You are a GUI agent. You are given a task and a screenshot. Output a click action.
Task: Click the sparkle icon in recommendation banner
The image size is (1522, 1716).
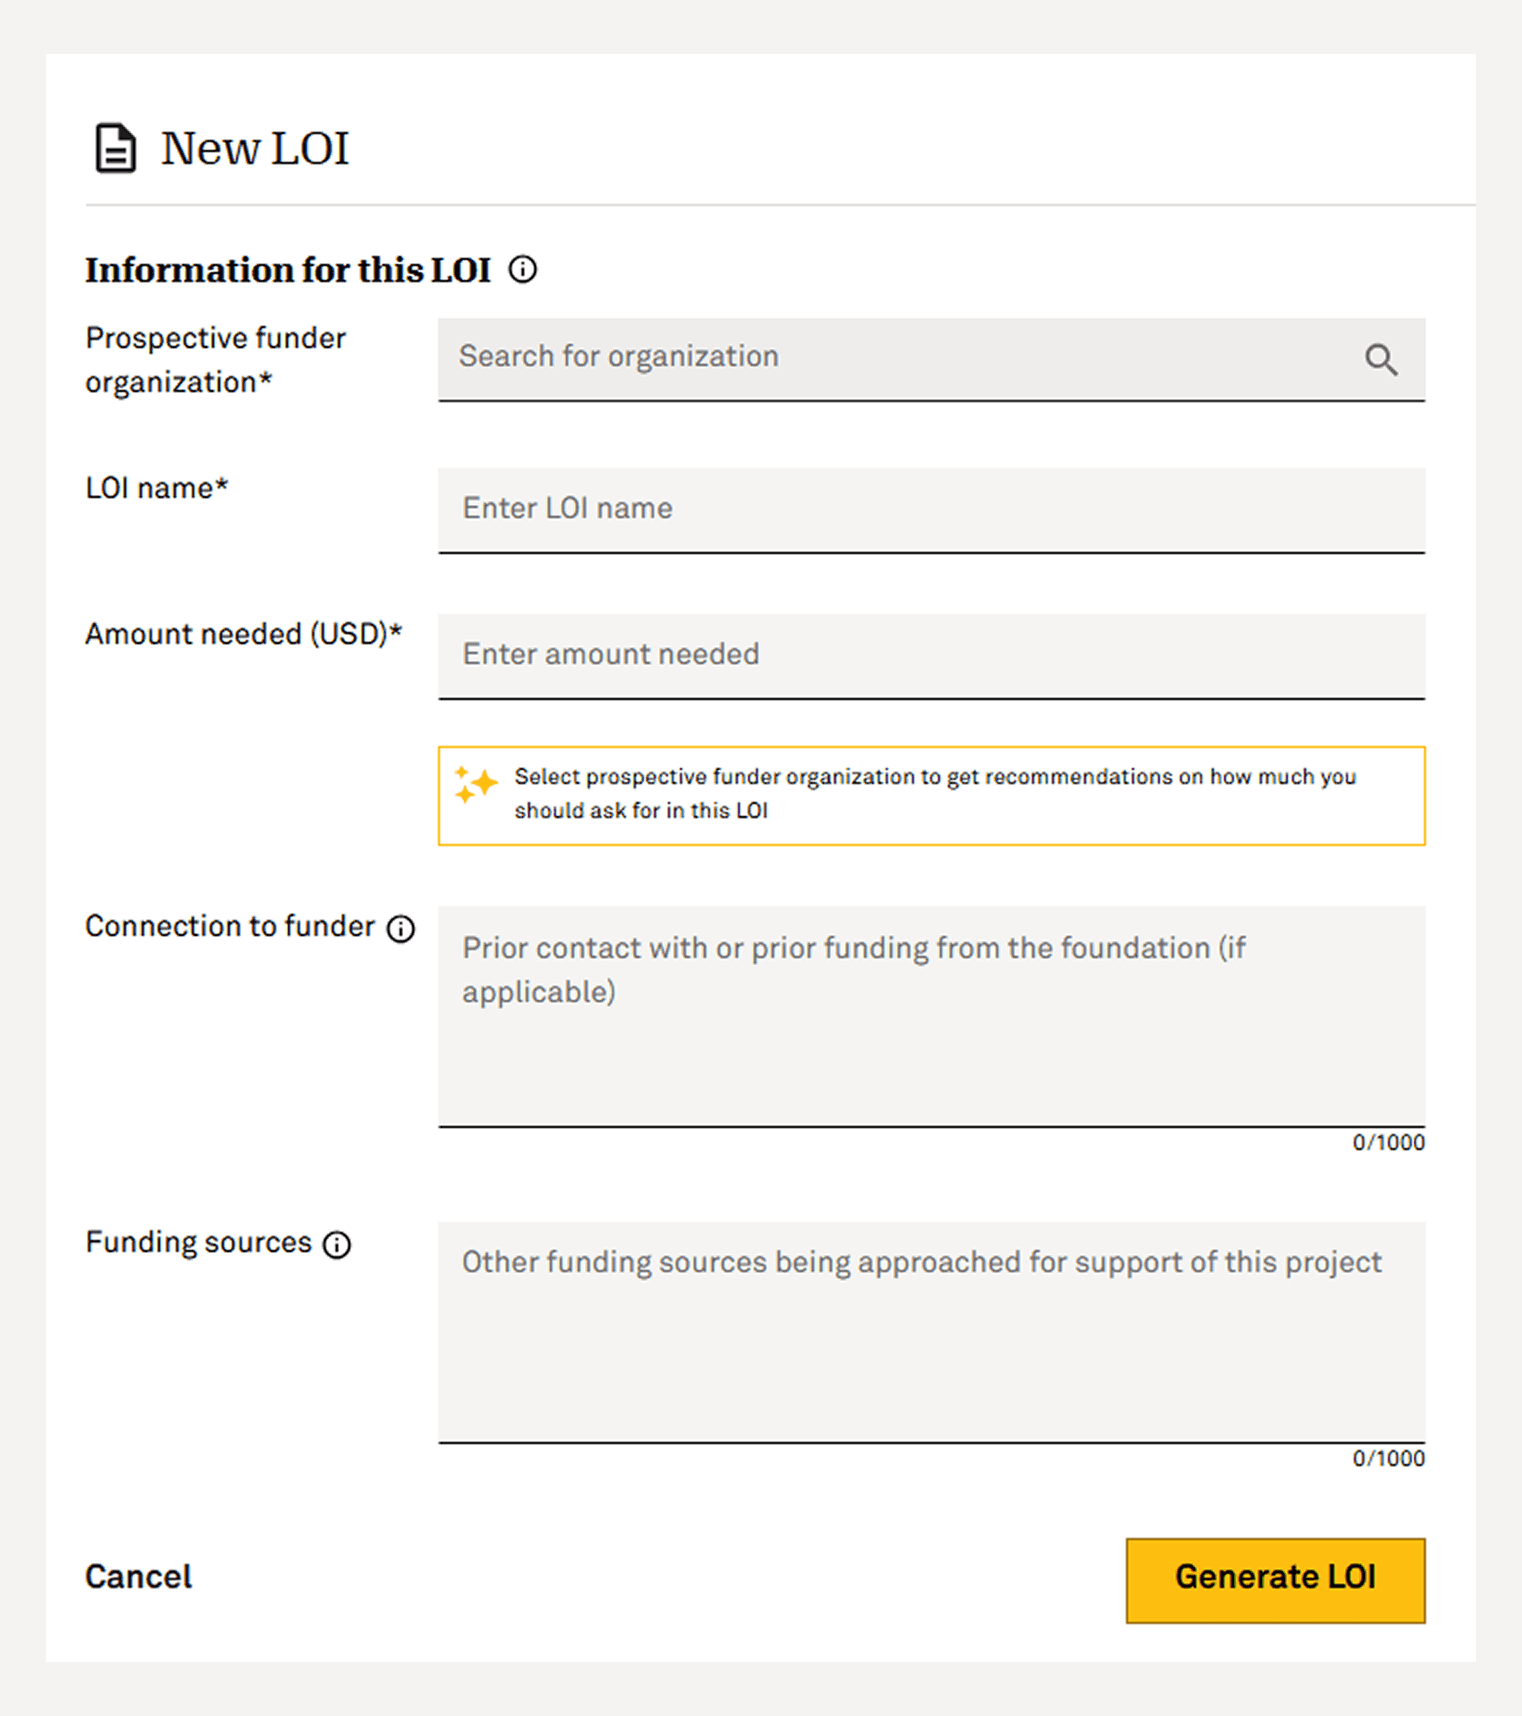pyautogui.click(x=476, y=785)
